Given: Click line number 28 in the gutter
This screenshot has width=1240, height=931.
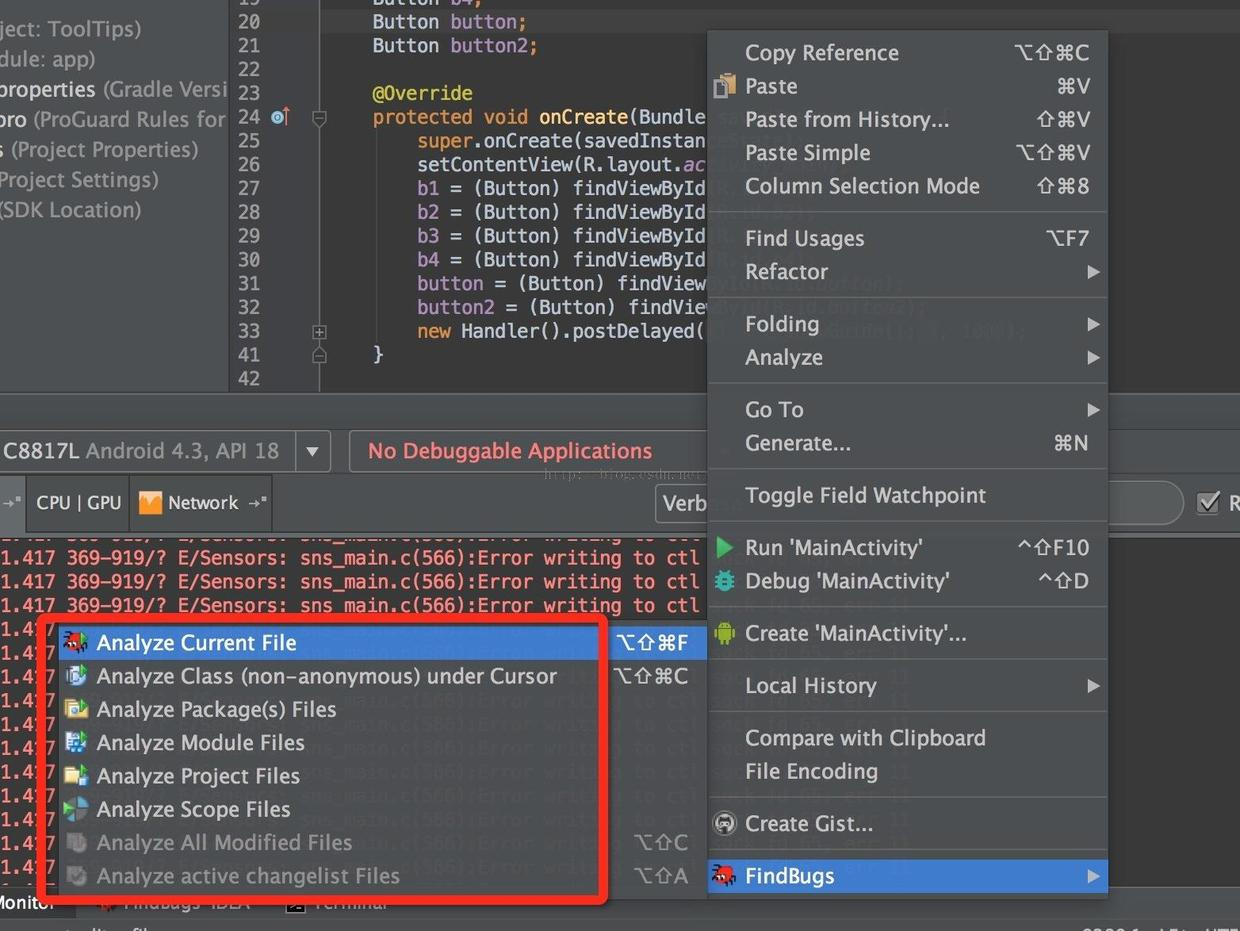Looking at the screenshot, I should [249, 212].
